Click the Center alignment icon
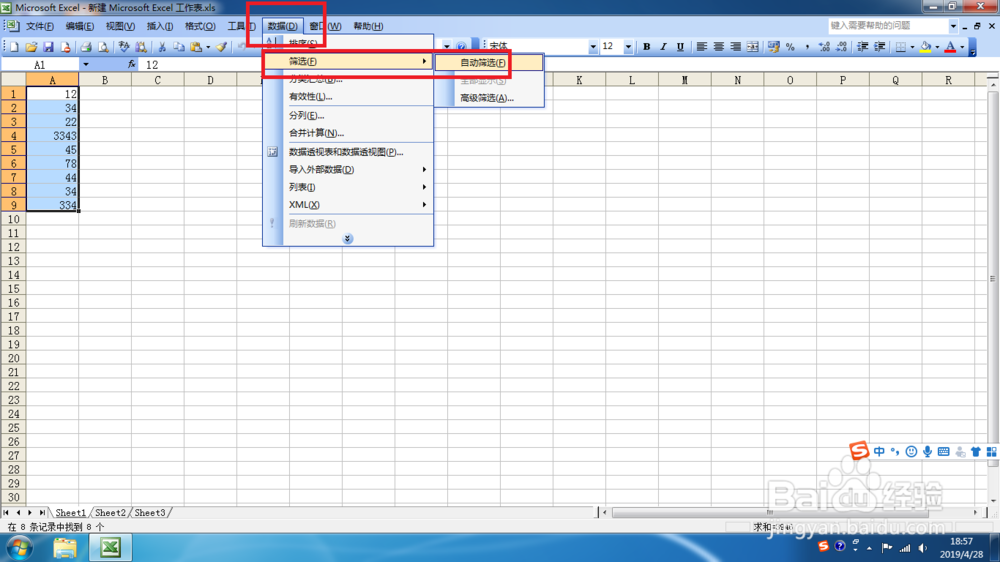This screenshot has width=1000, height=562. (x=719, y=47)
